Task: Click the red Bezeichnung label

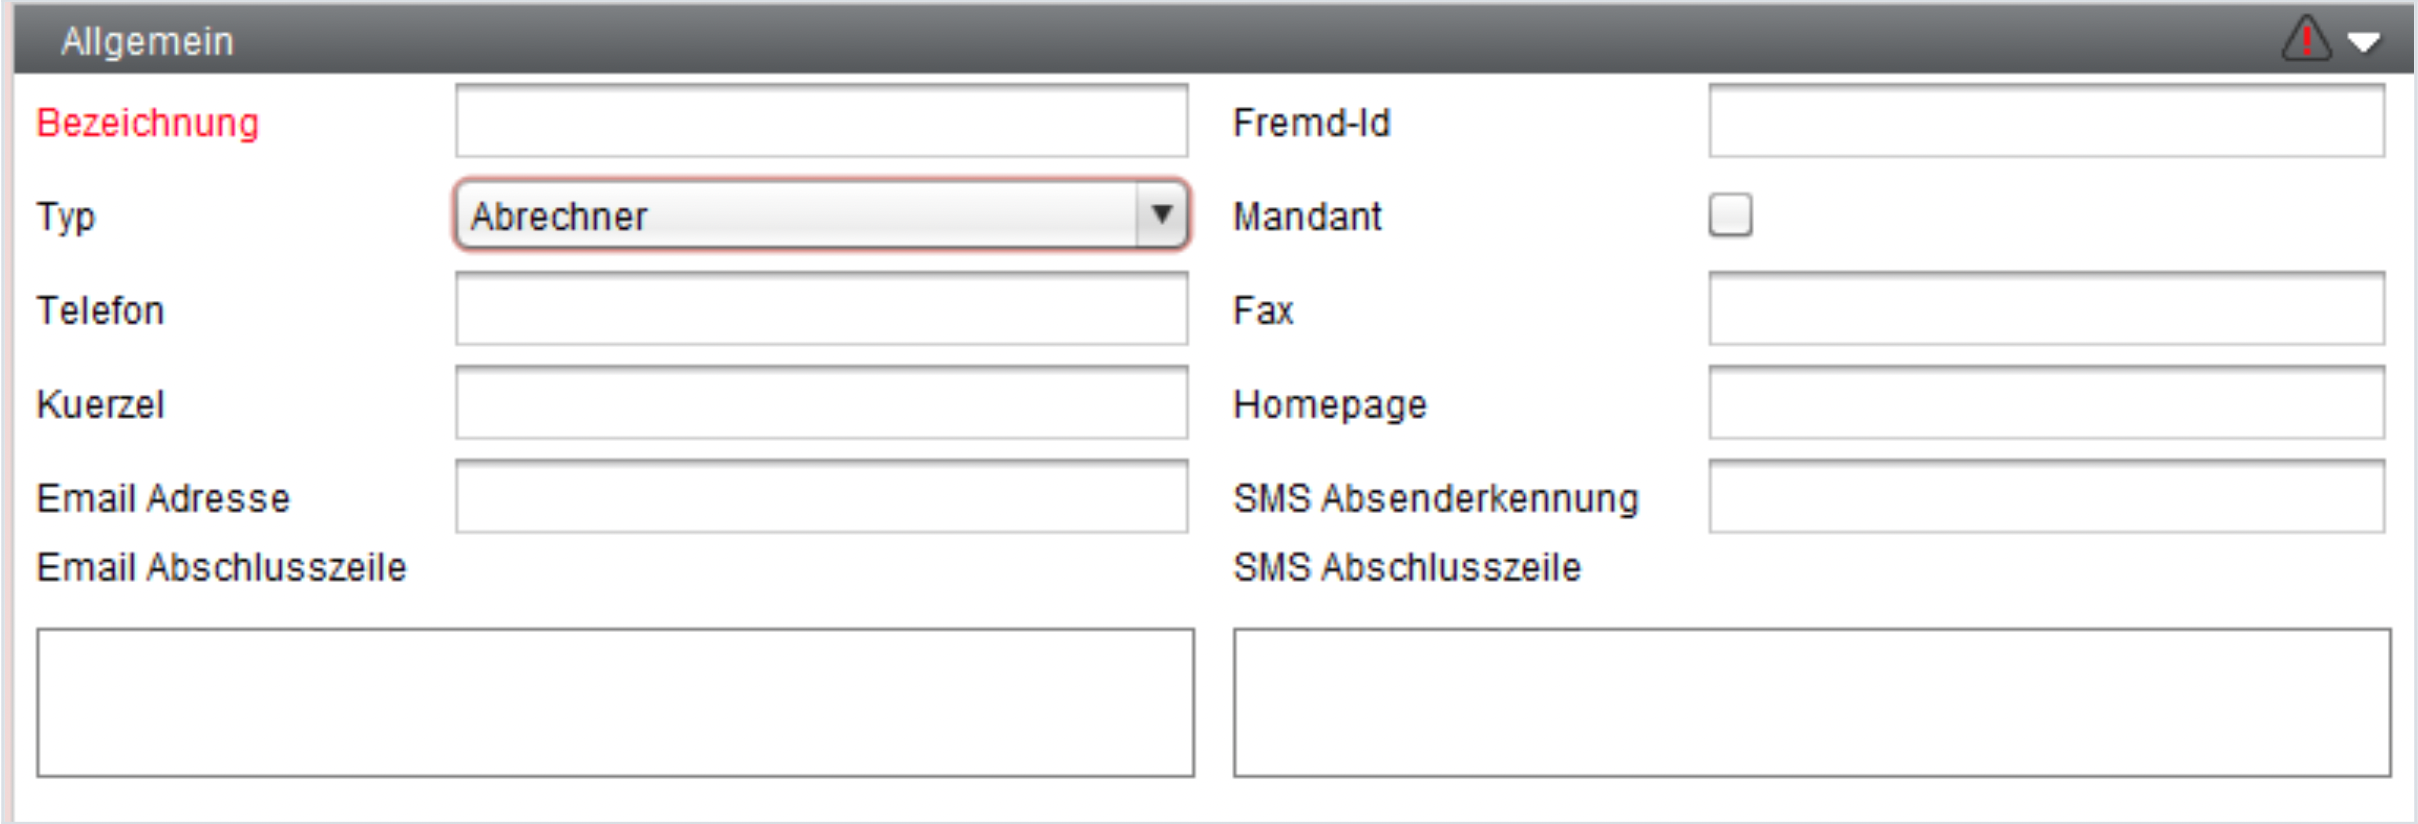Action: click(x=148, y=123)
